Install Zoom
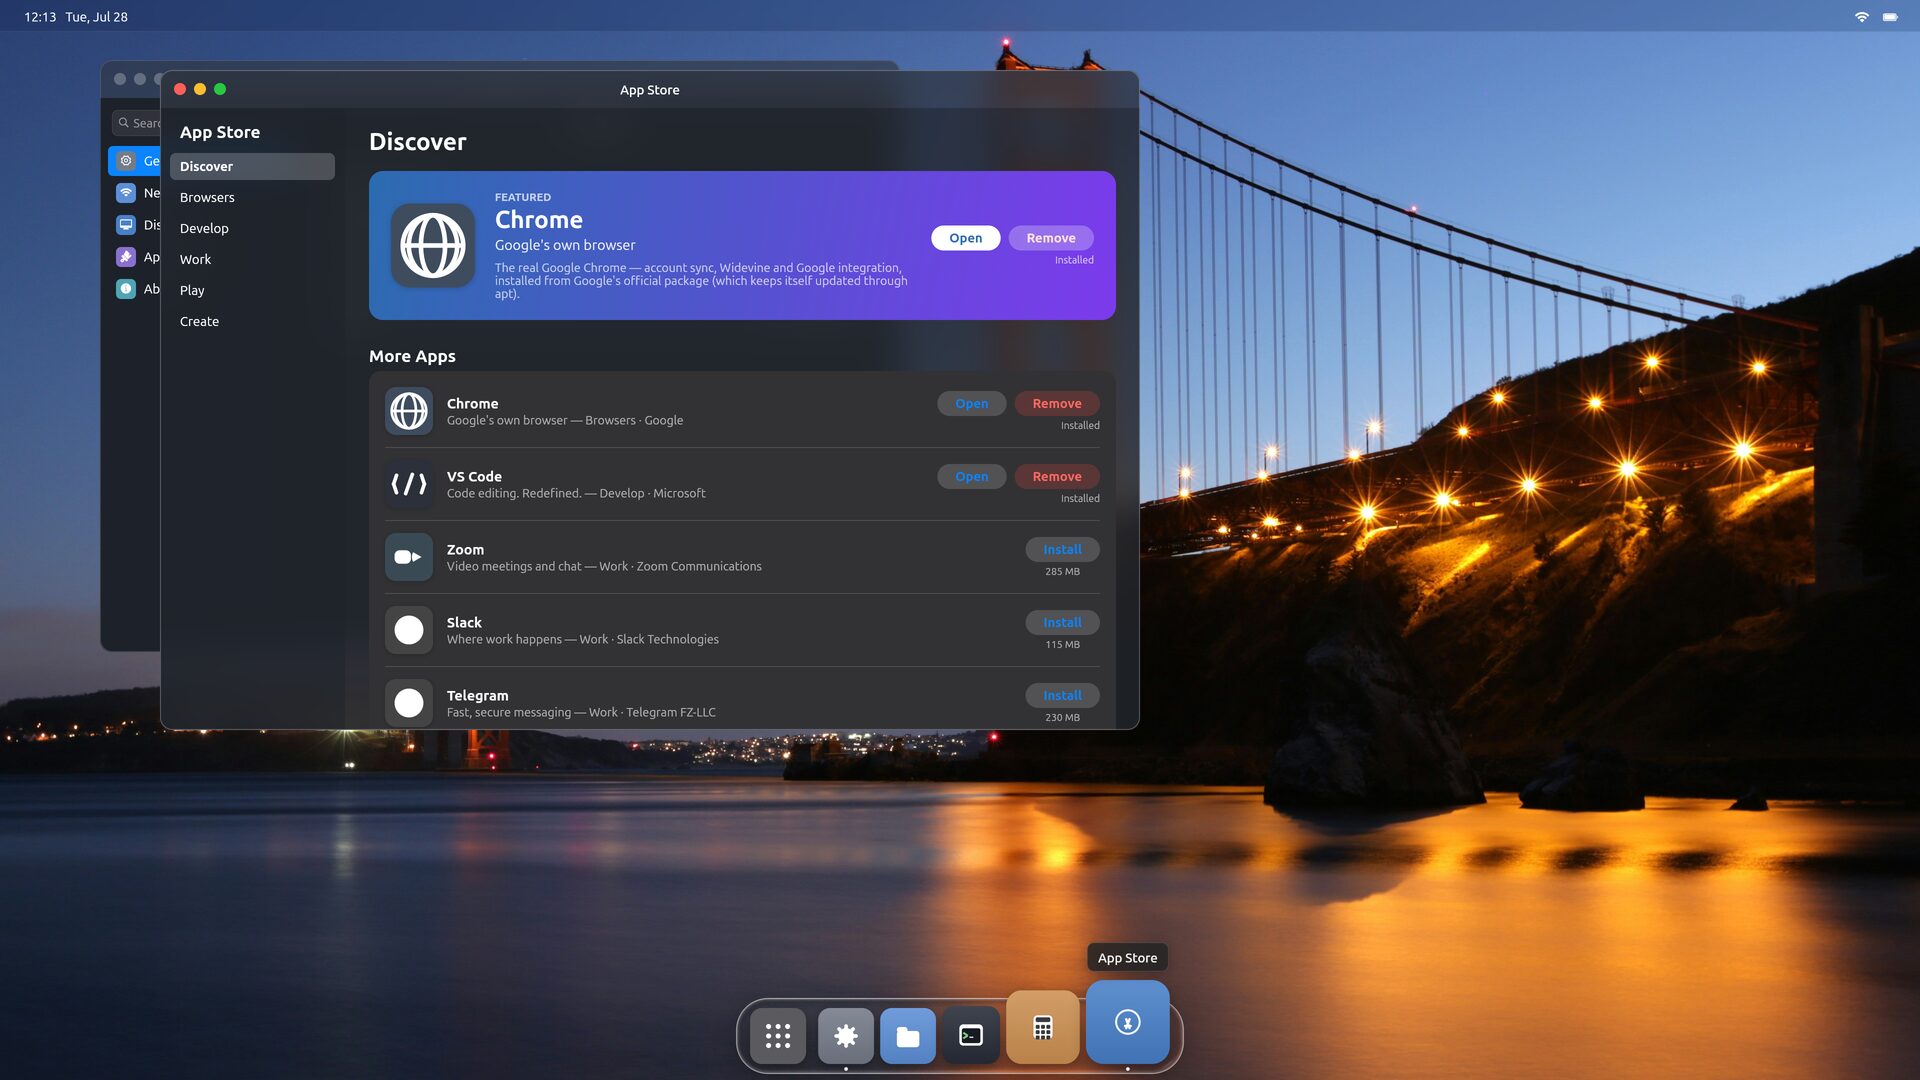This screenshot has width=1920, height=1080. tap(1062, 549)
